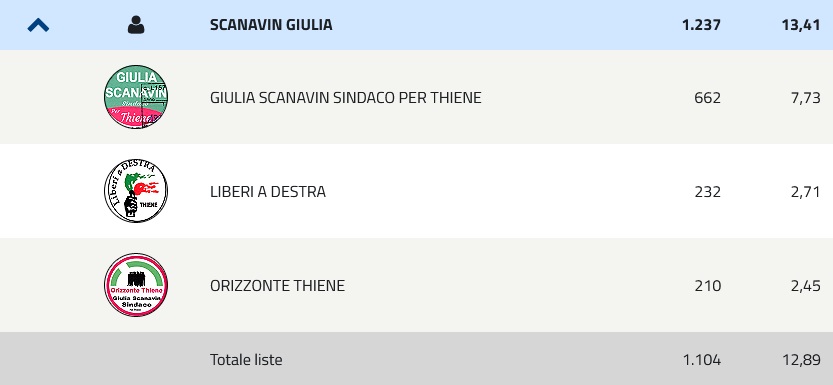The height and width of the screenshot is (385, 833).
Task: Click candidate percentage 13,41
Action: coord(801,25)
